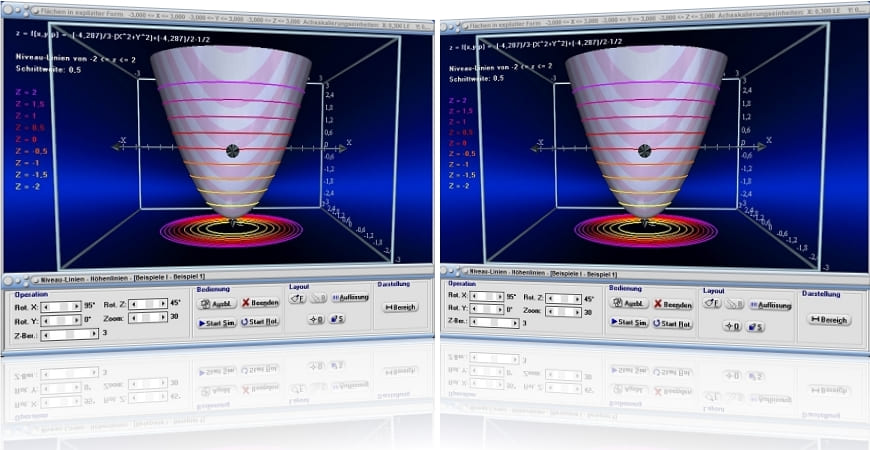Click Rot. Z right arrow, right window
The width and height of the screenshot is (870, 450).
coord(578,299)
